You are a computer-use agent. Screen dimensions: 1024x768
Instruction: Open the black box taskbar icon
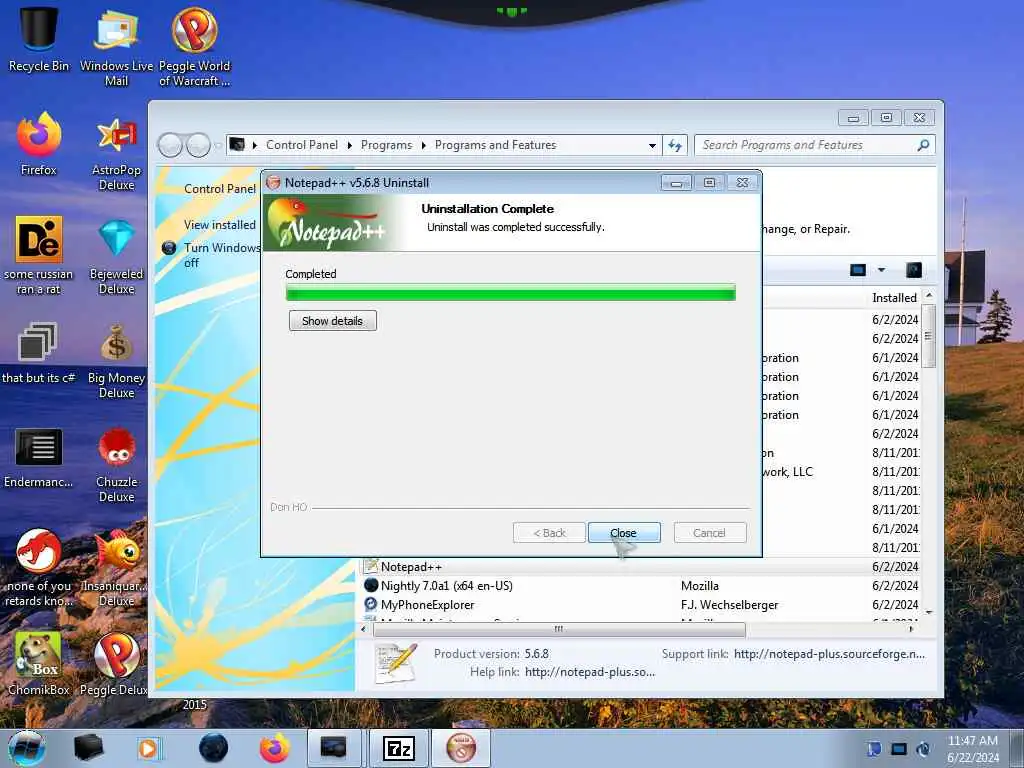coord(88,748)
